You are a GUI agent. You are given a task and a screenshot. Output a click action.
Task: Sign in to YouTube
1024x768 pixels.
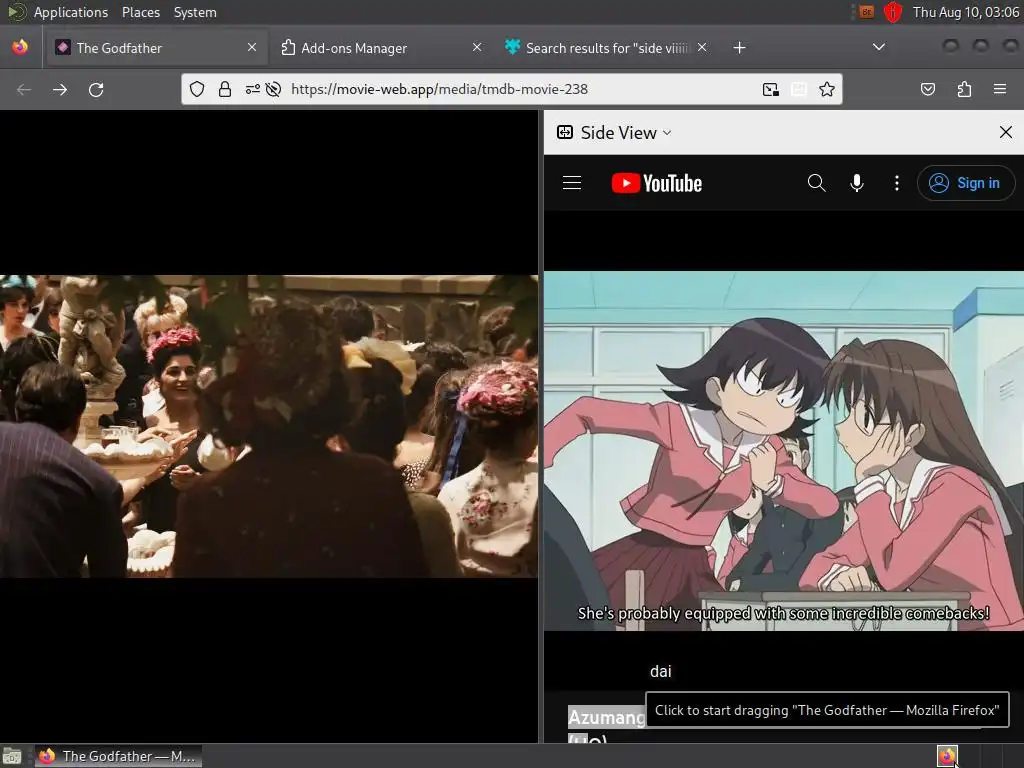point(965,183)
